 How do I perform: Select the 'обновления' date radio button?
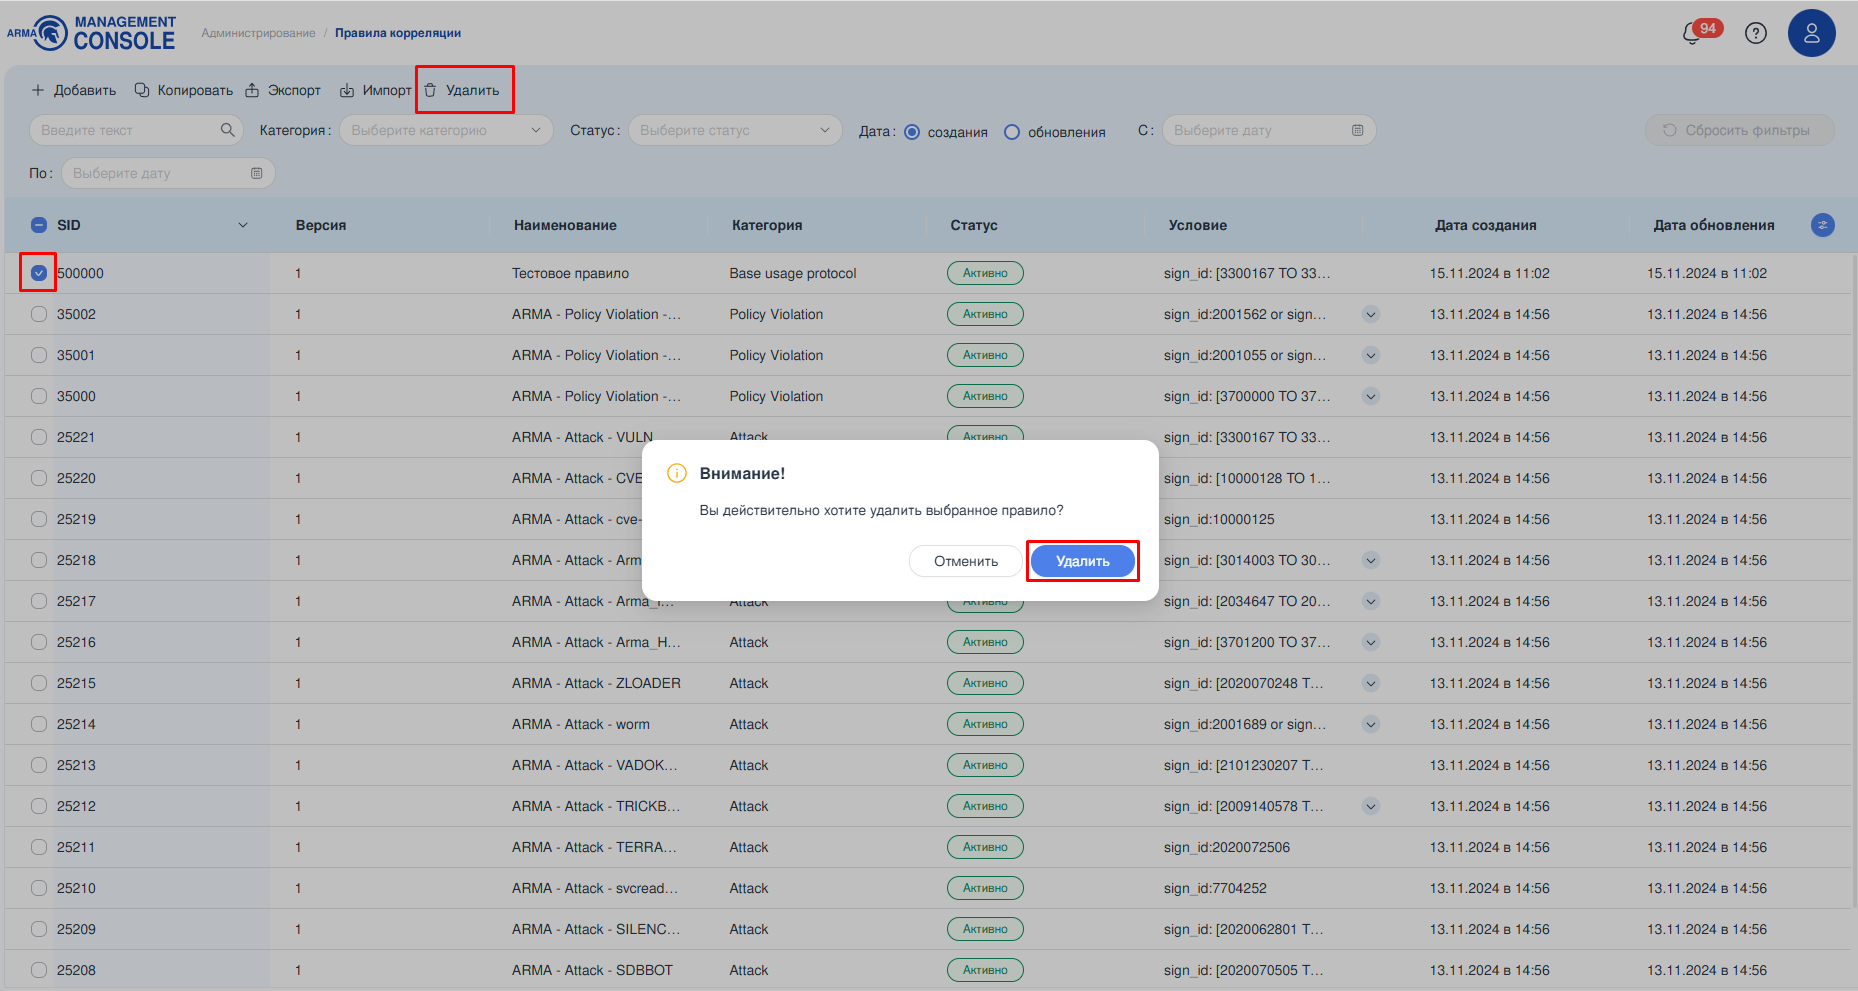click(x=1012, y=132)
